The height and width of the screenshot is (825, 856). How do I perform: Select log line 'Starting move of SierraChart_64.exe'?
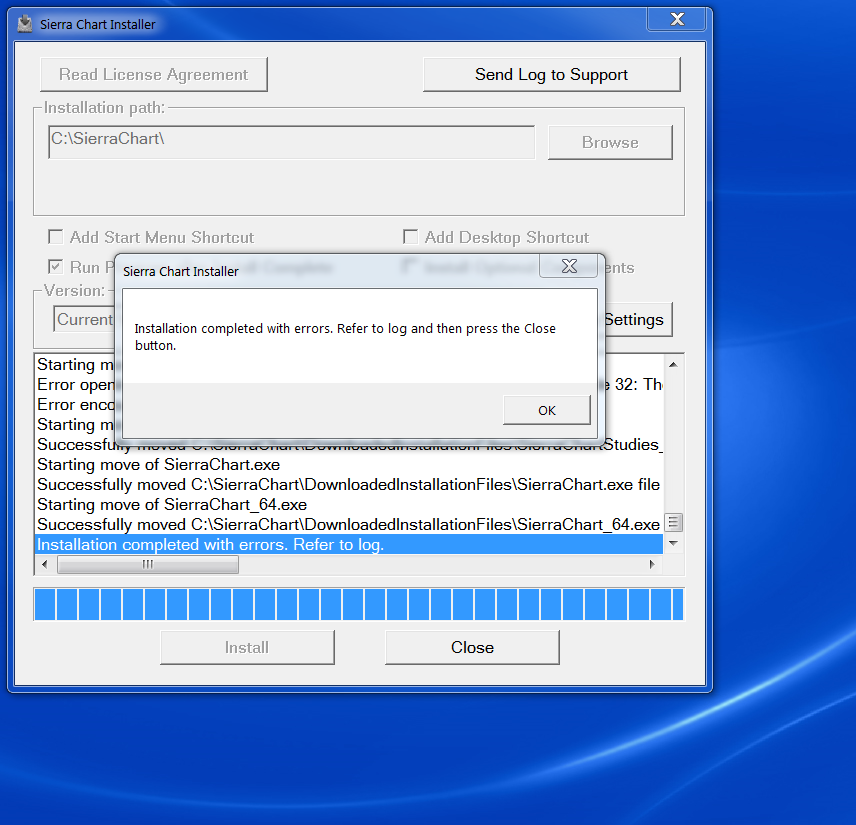tap(349, 505)
